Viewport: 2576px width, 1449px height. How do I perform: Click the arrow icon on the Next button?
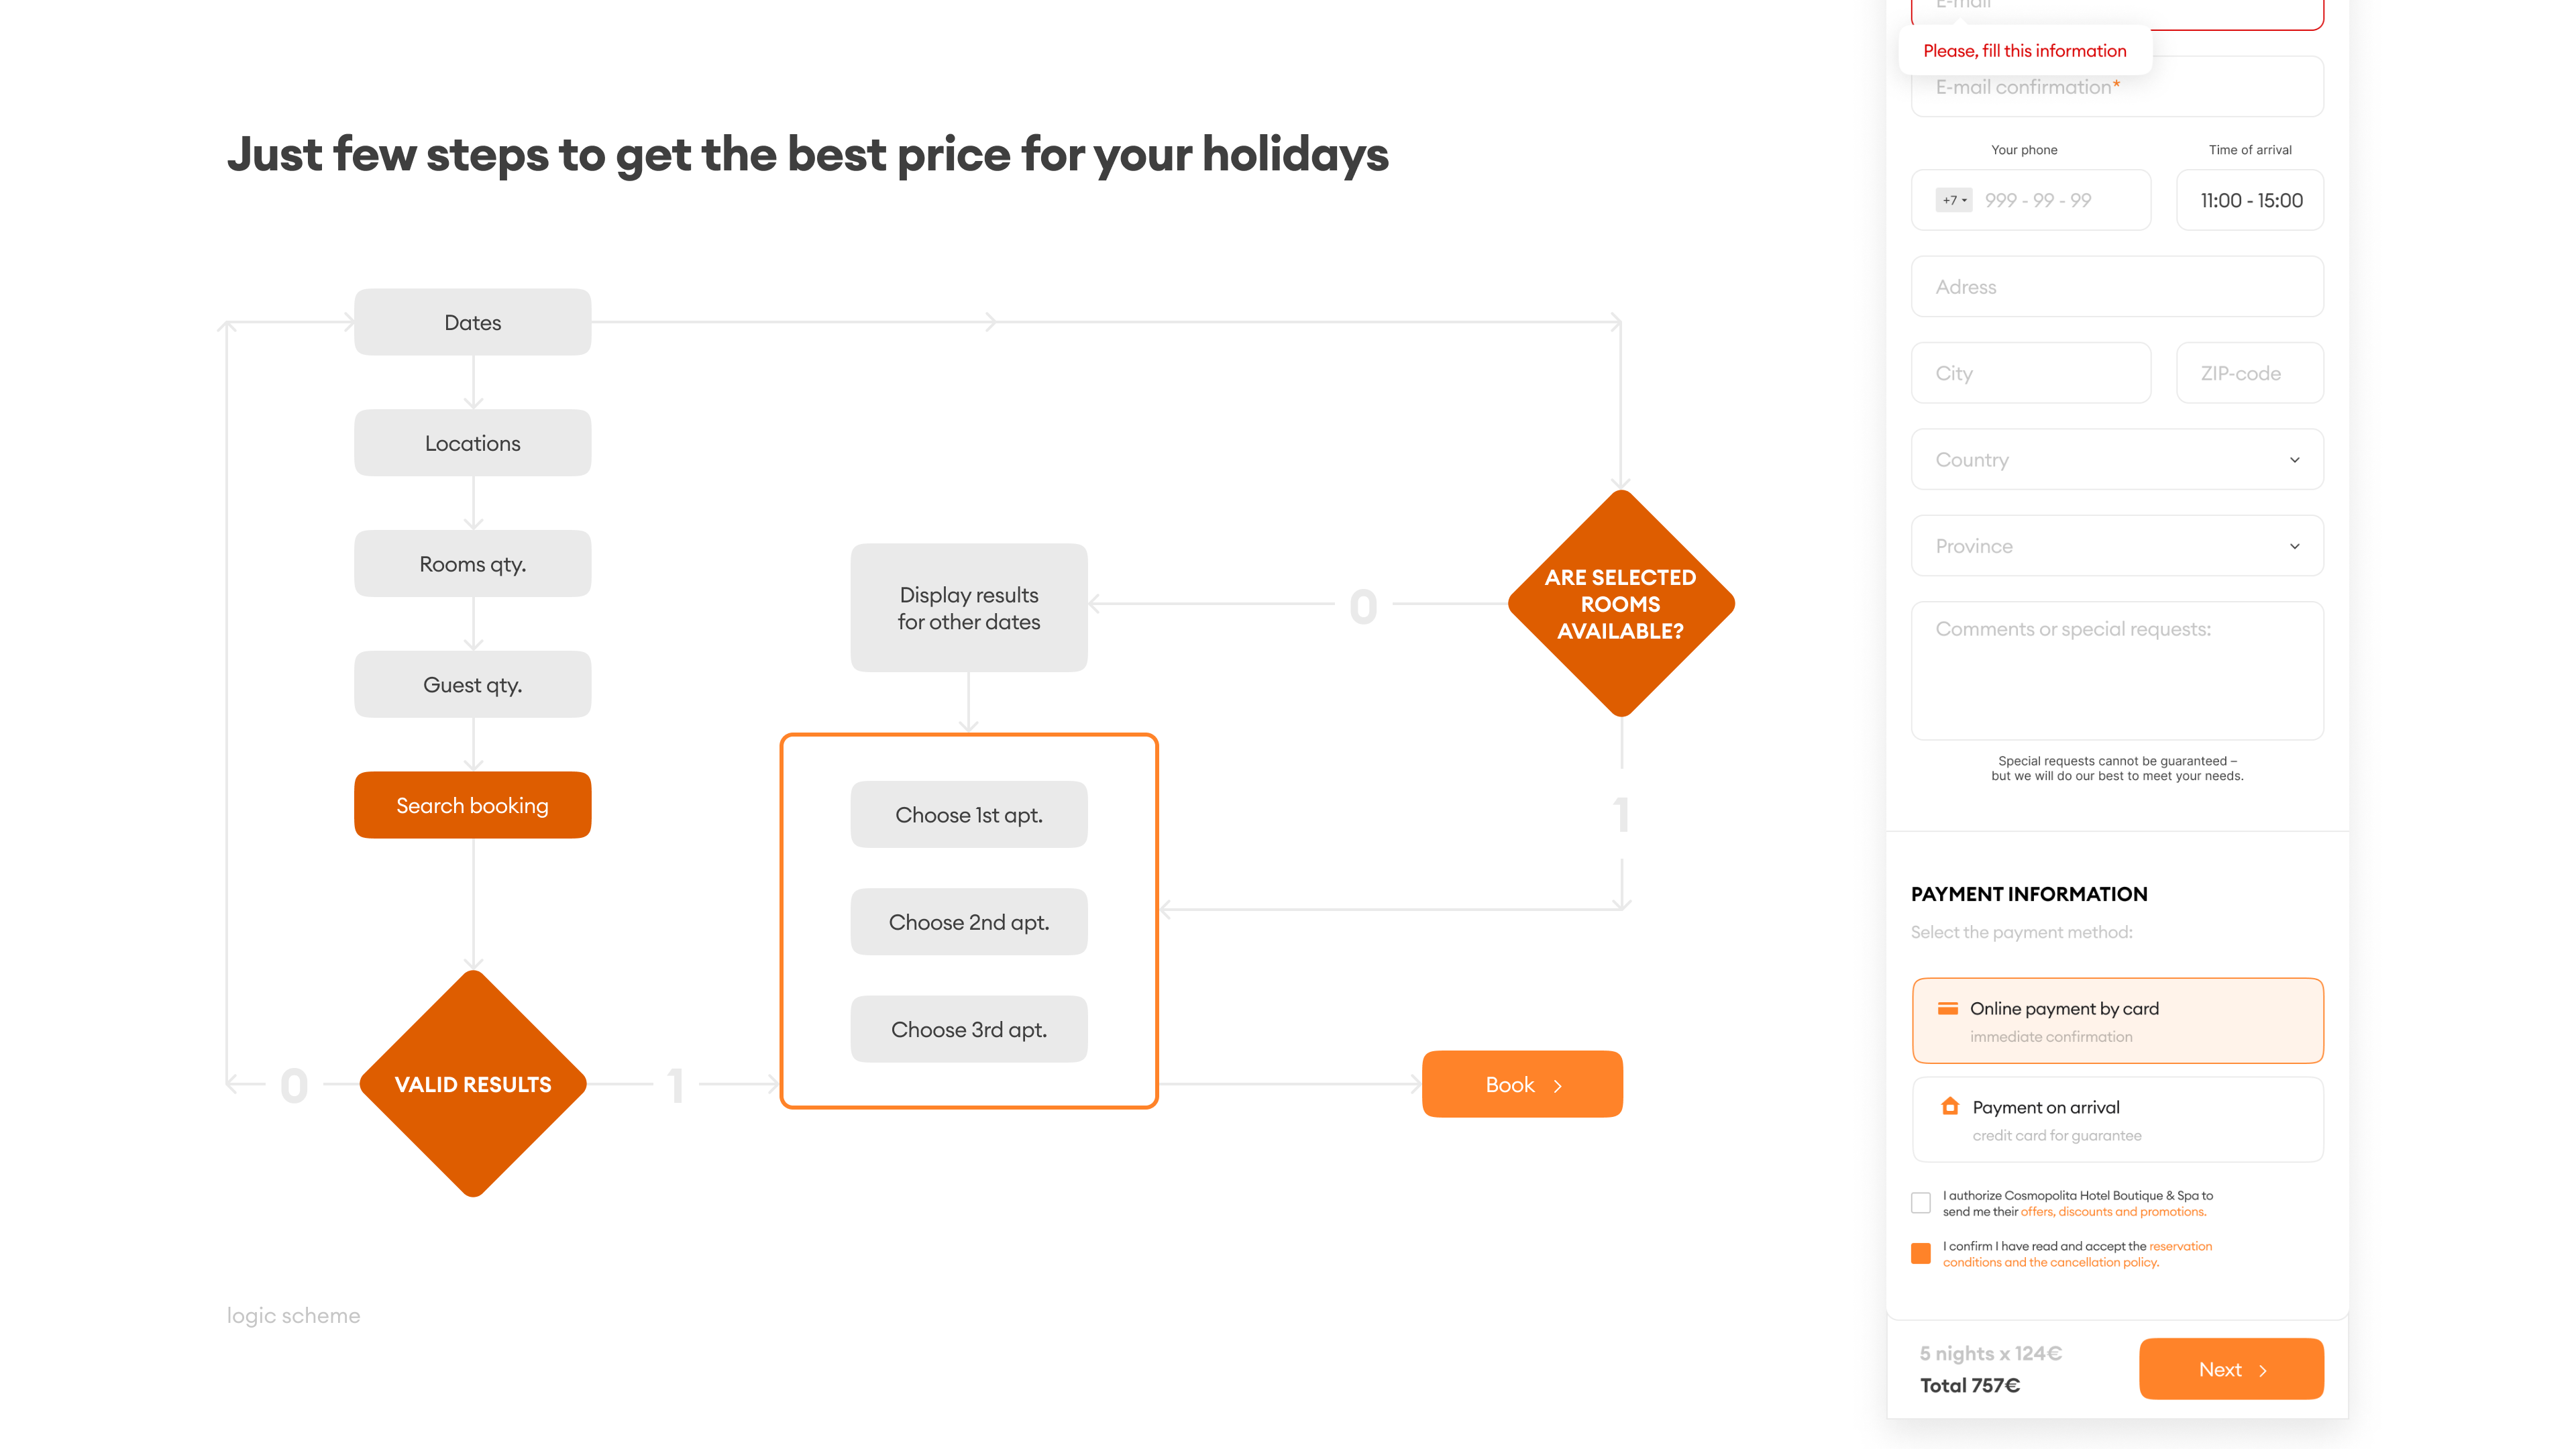click(2263, 1371)
